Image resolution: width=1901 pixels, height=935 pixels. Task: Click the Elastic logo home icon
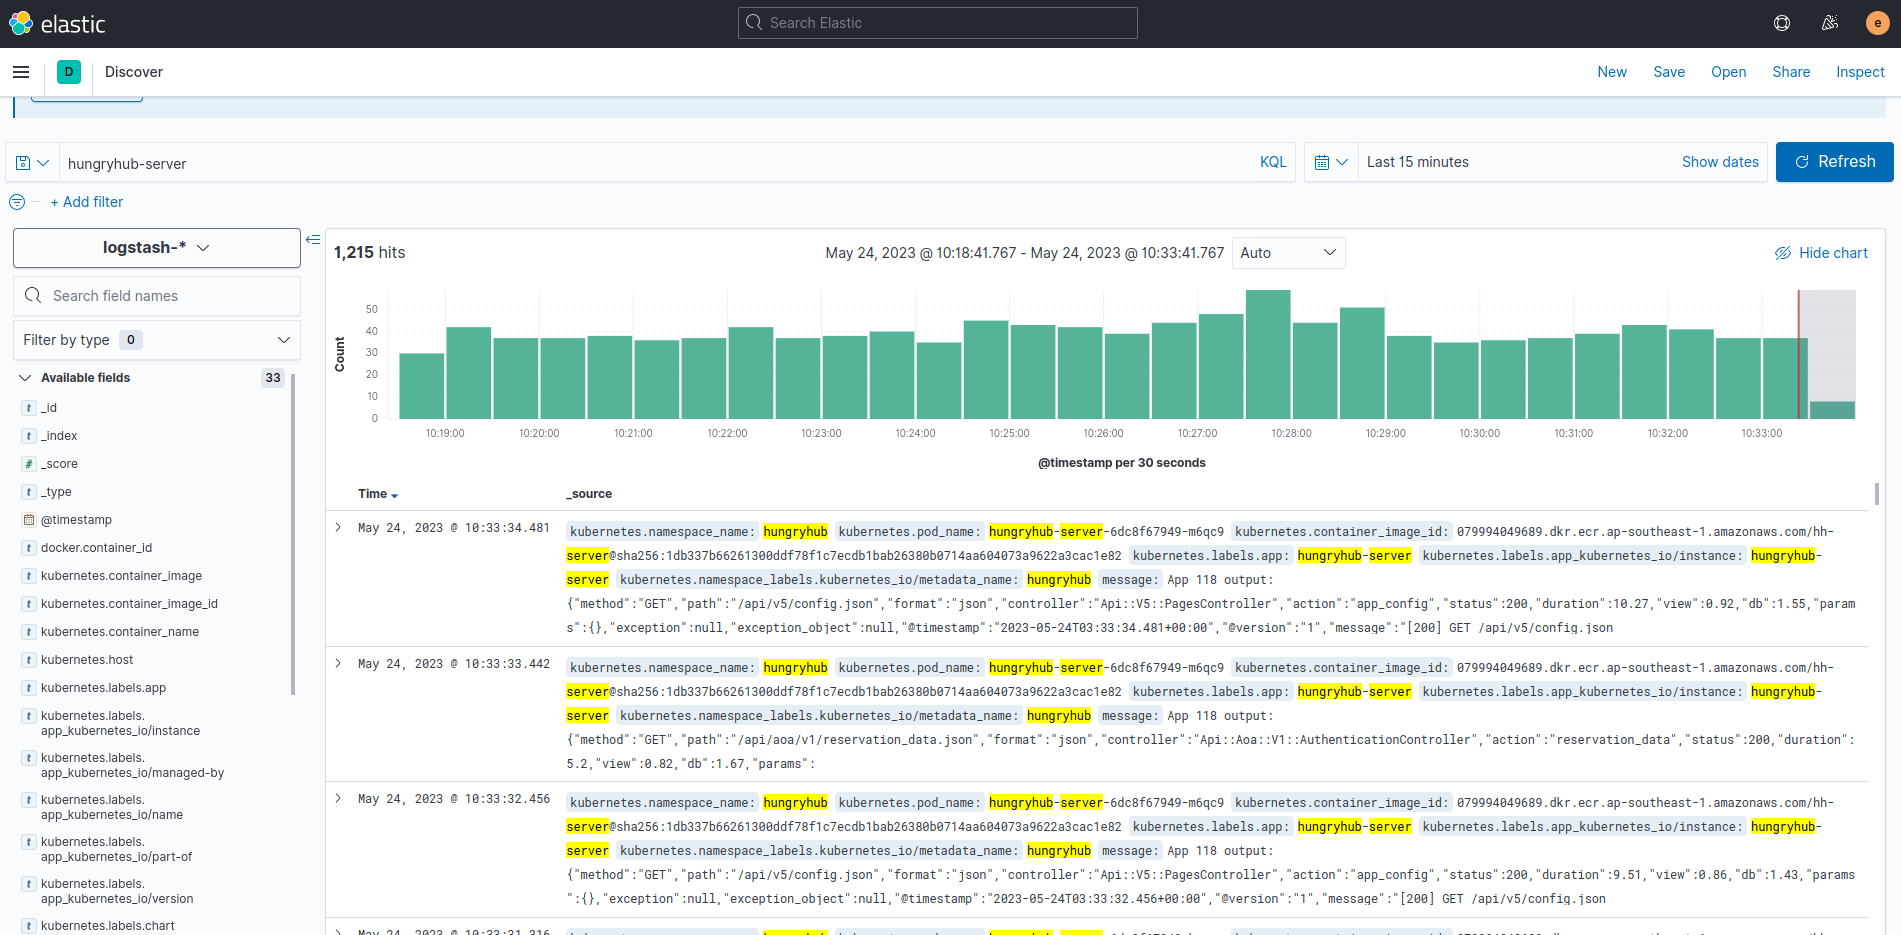coord(21,23)
